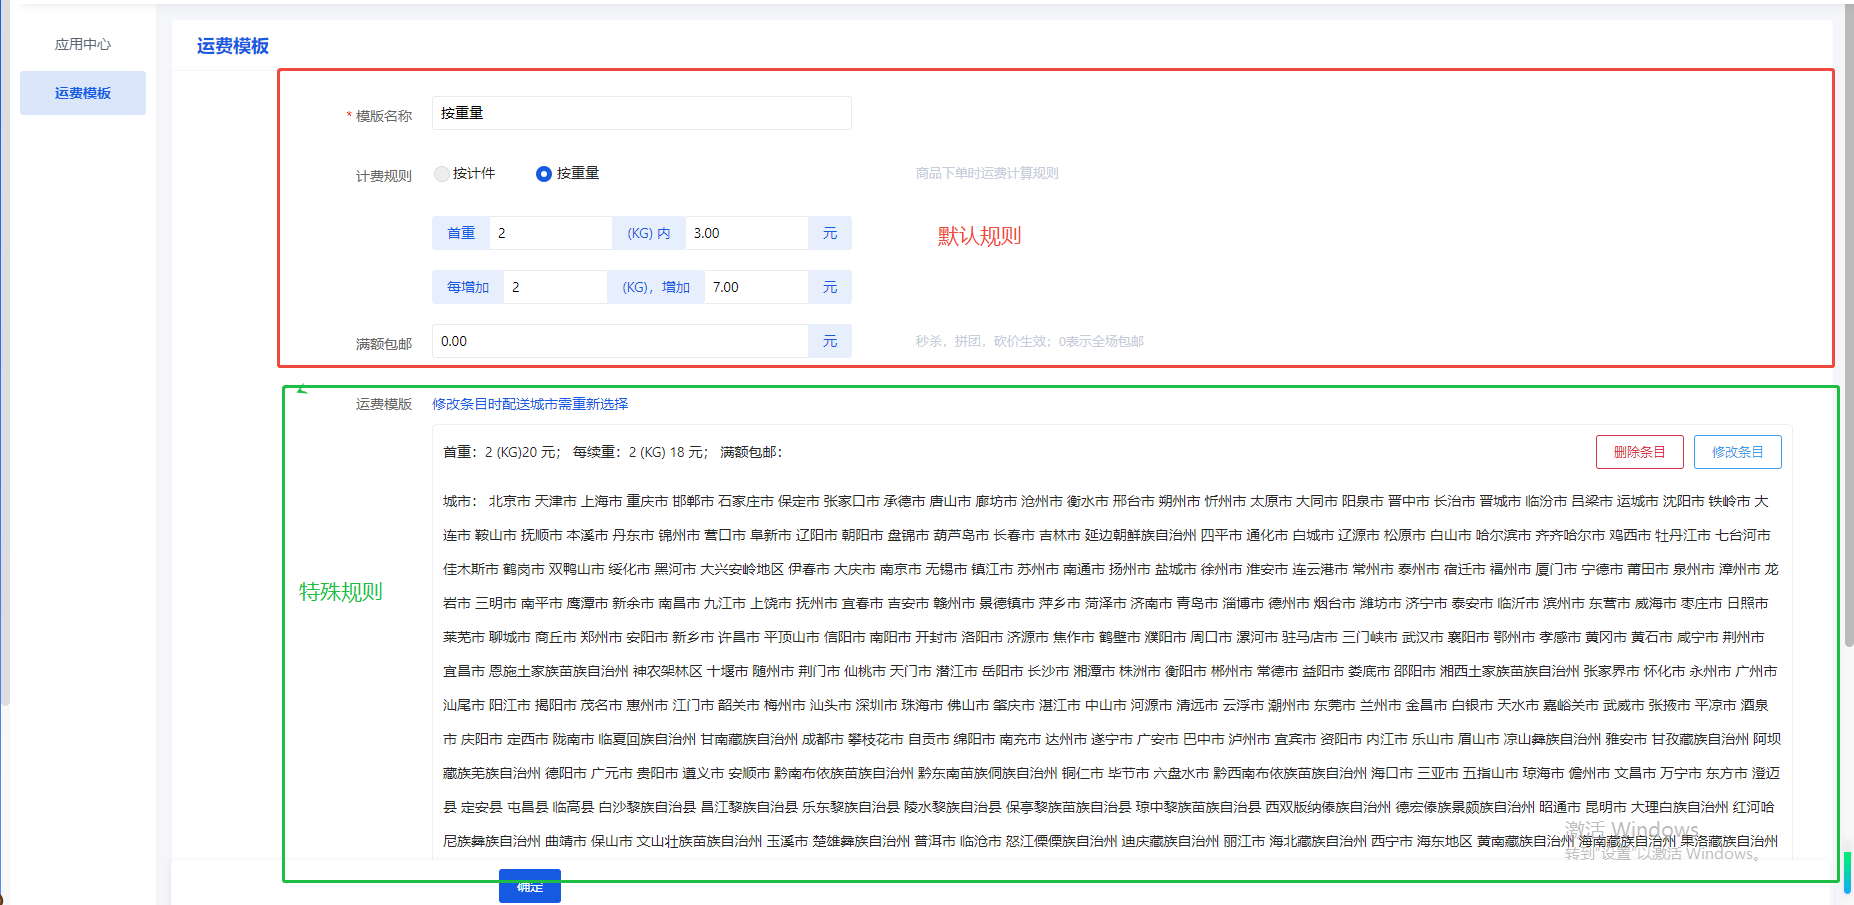Select the 运费模板 sidebar menu item
The height and width of the screenshot is (905, 1854).
click(82, 93)
